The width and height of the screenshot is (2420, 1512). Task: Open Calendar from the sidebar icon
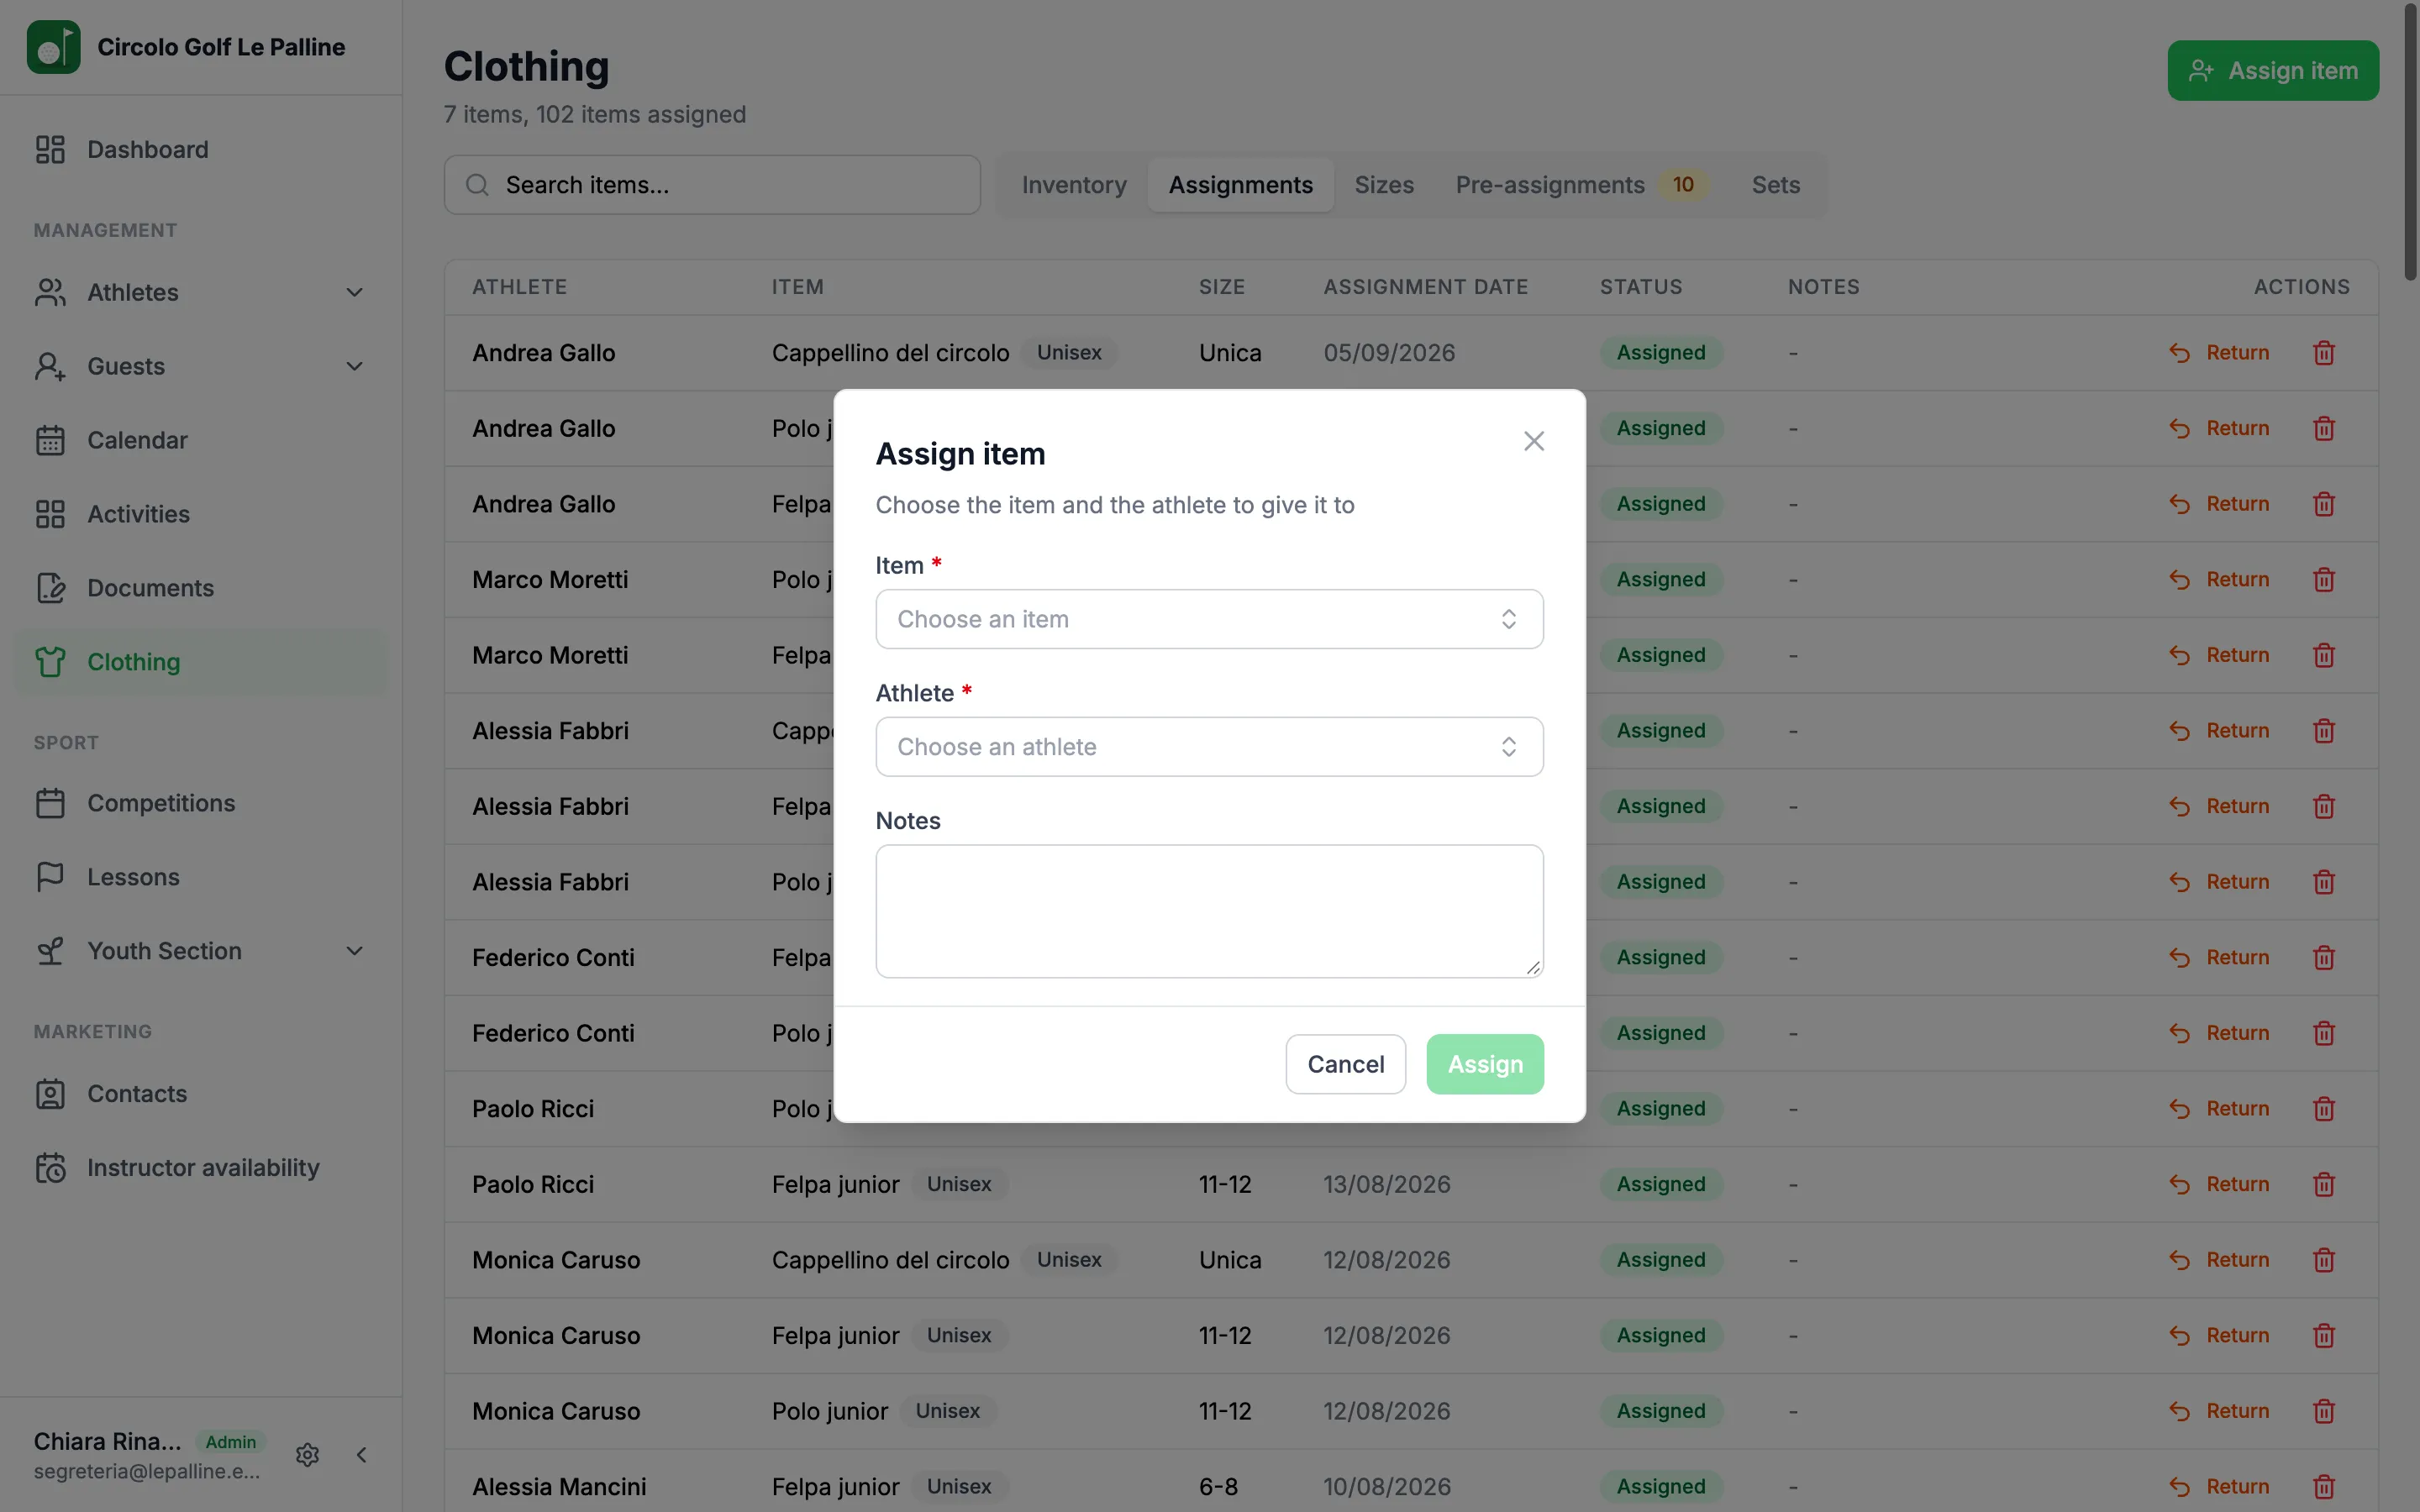50,440
